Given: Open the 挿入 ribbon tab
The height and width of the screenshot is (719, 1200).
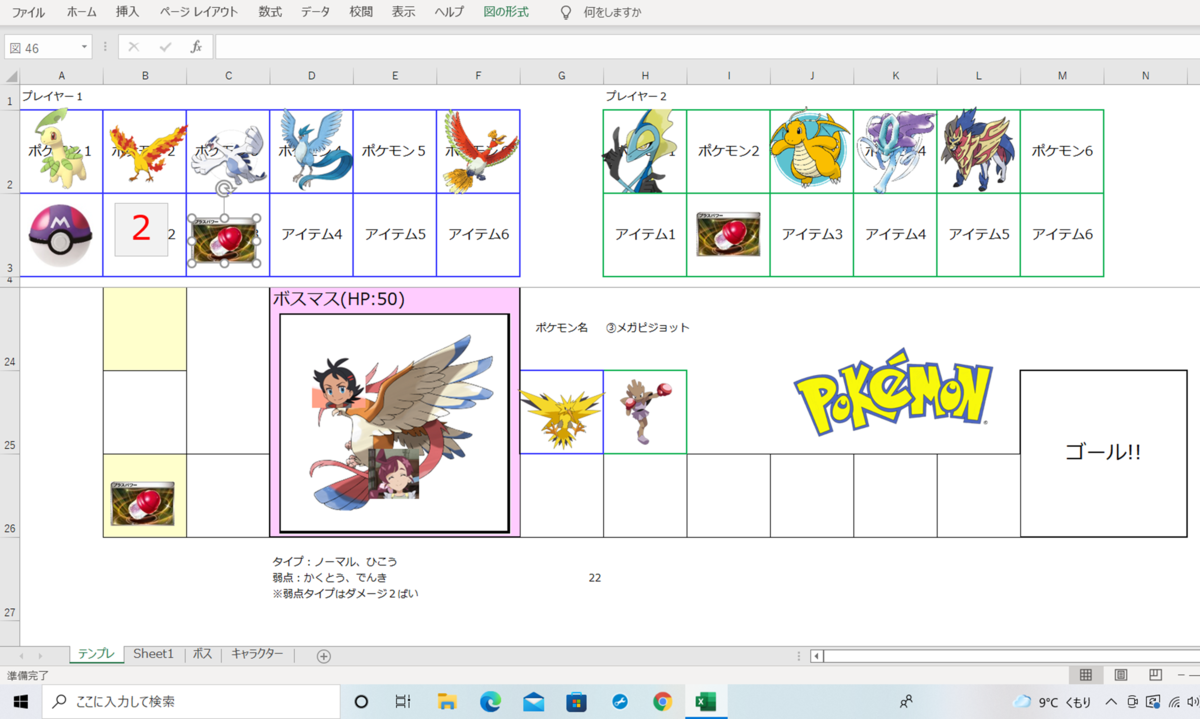Looking at the screenshot, I should click(128, 12).
